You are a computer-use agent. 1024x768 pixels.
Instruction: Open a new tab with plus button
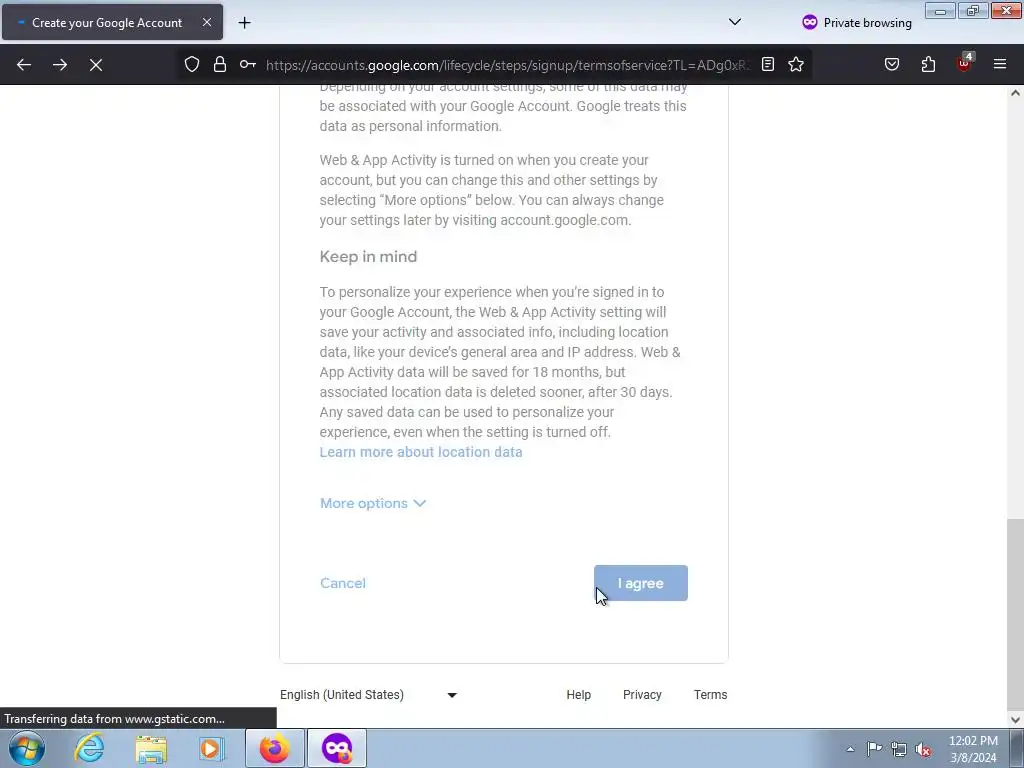pyautogui.click(x=244, y=23)
